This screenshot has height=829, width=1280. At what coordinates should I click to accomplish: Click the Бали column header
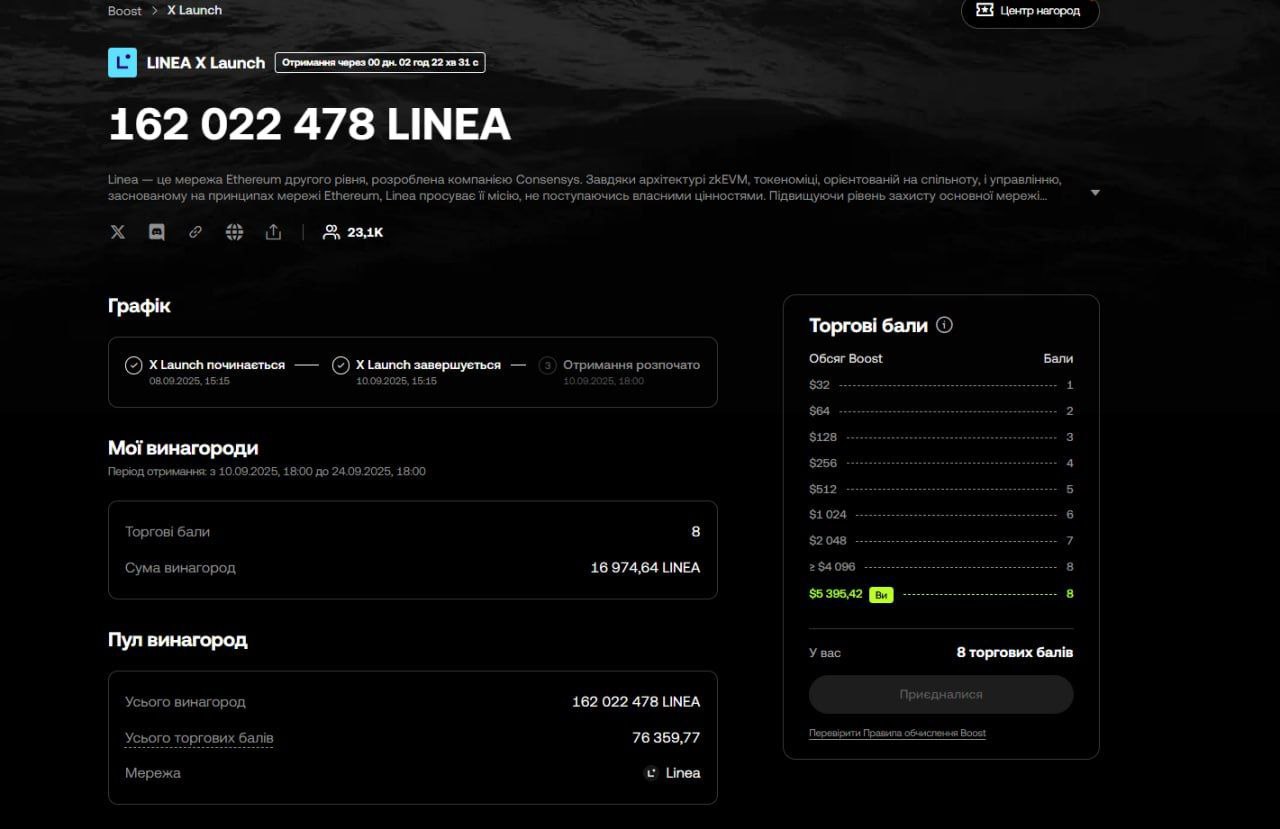1058,358
